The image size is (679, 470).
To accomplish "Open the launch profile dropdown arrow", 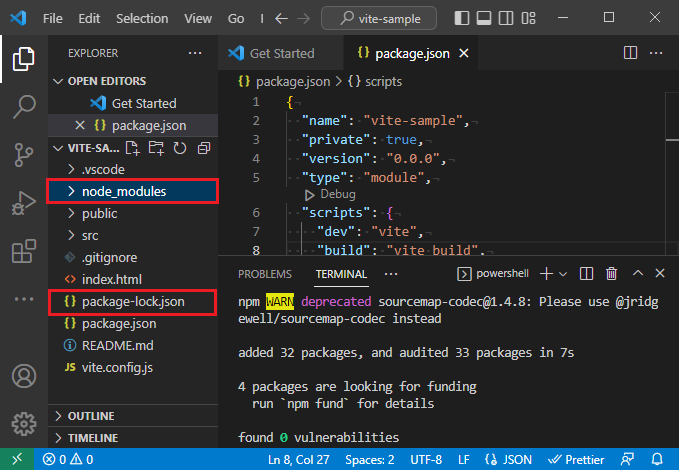I will coord(563,274).
